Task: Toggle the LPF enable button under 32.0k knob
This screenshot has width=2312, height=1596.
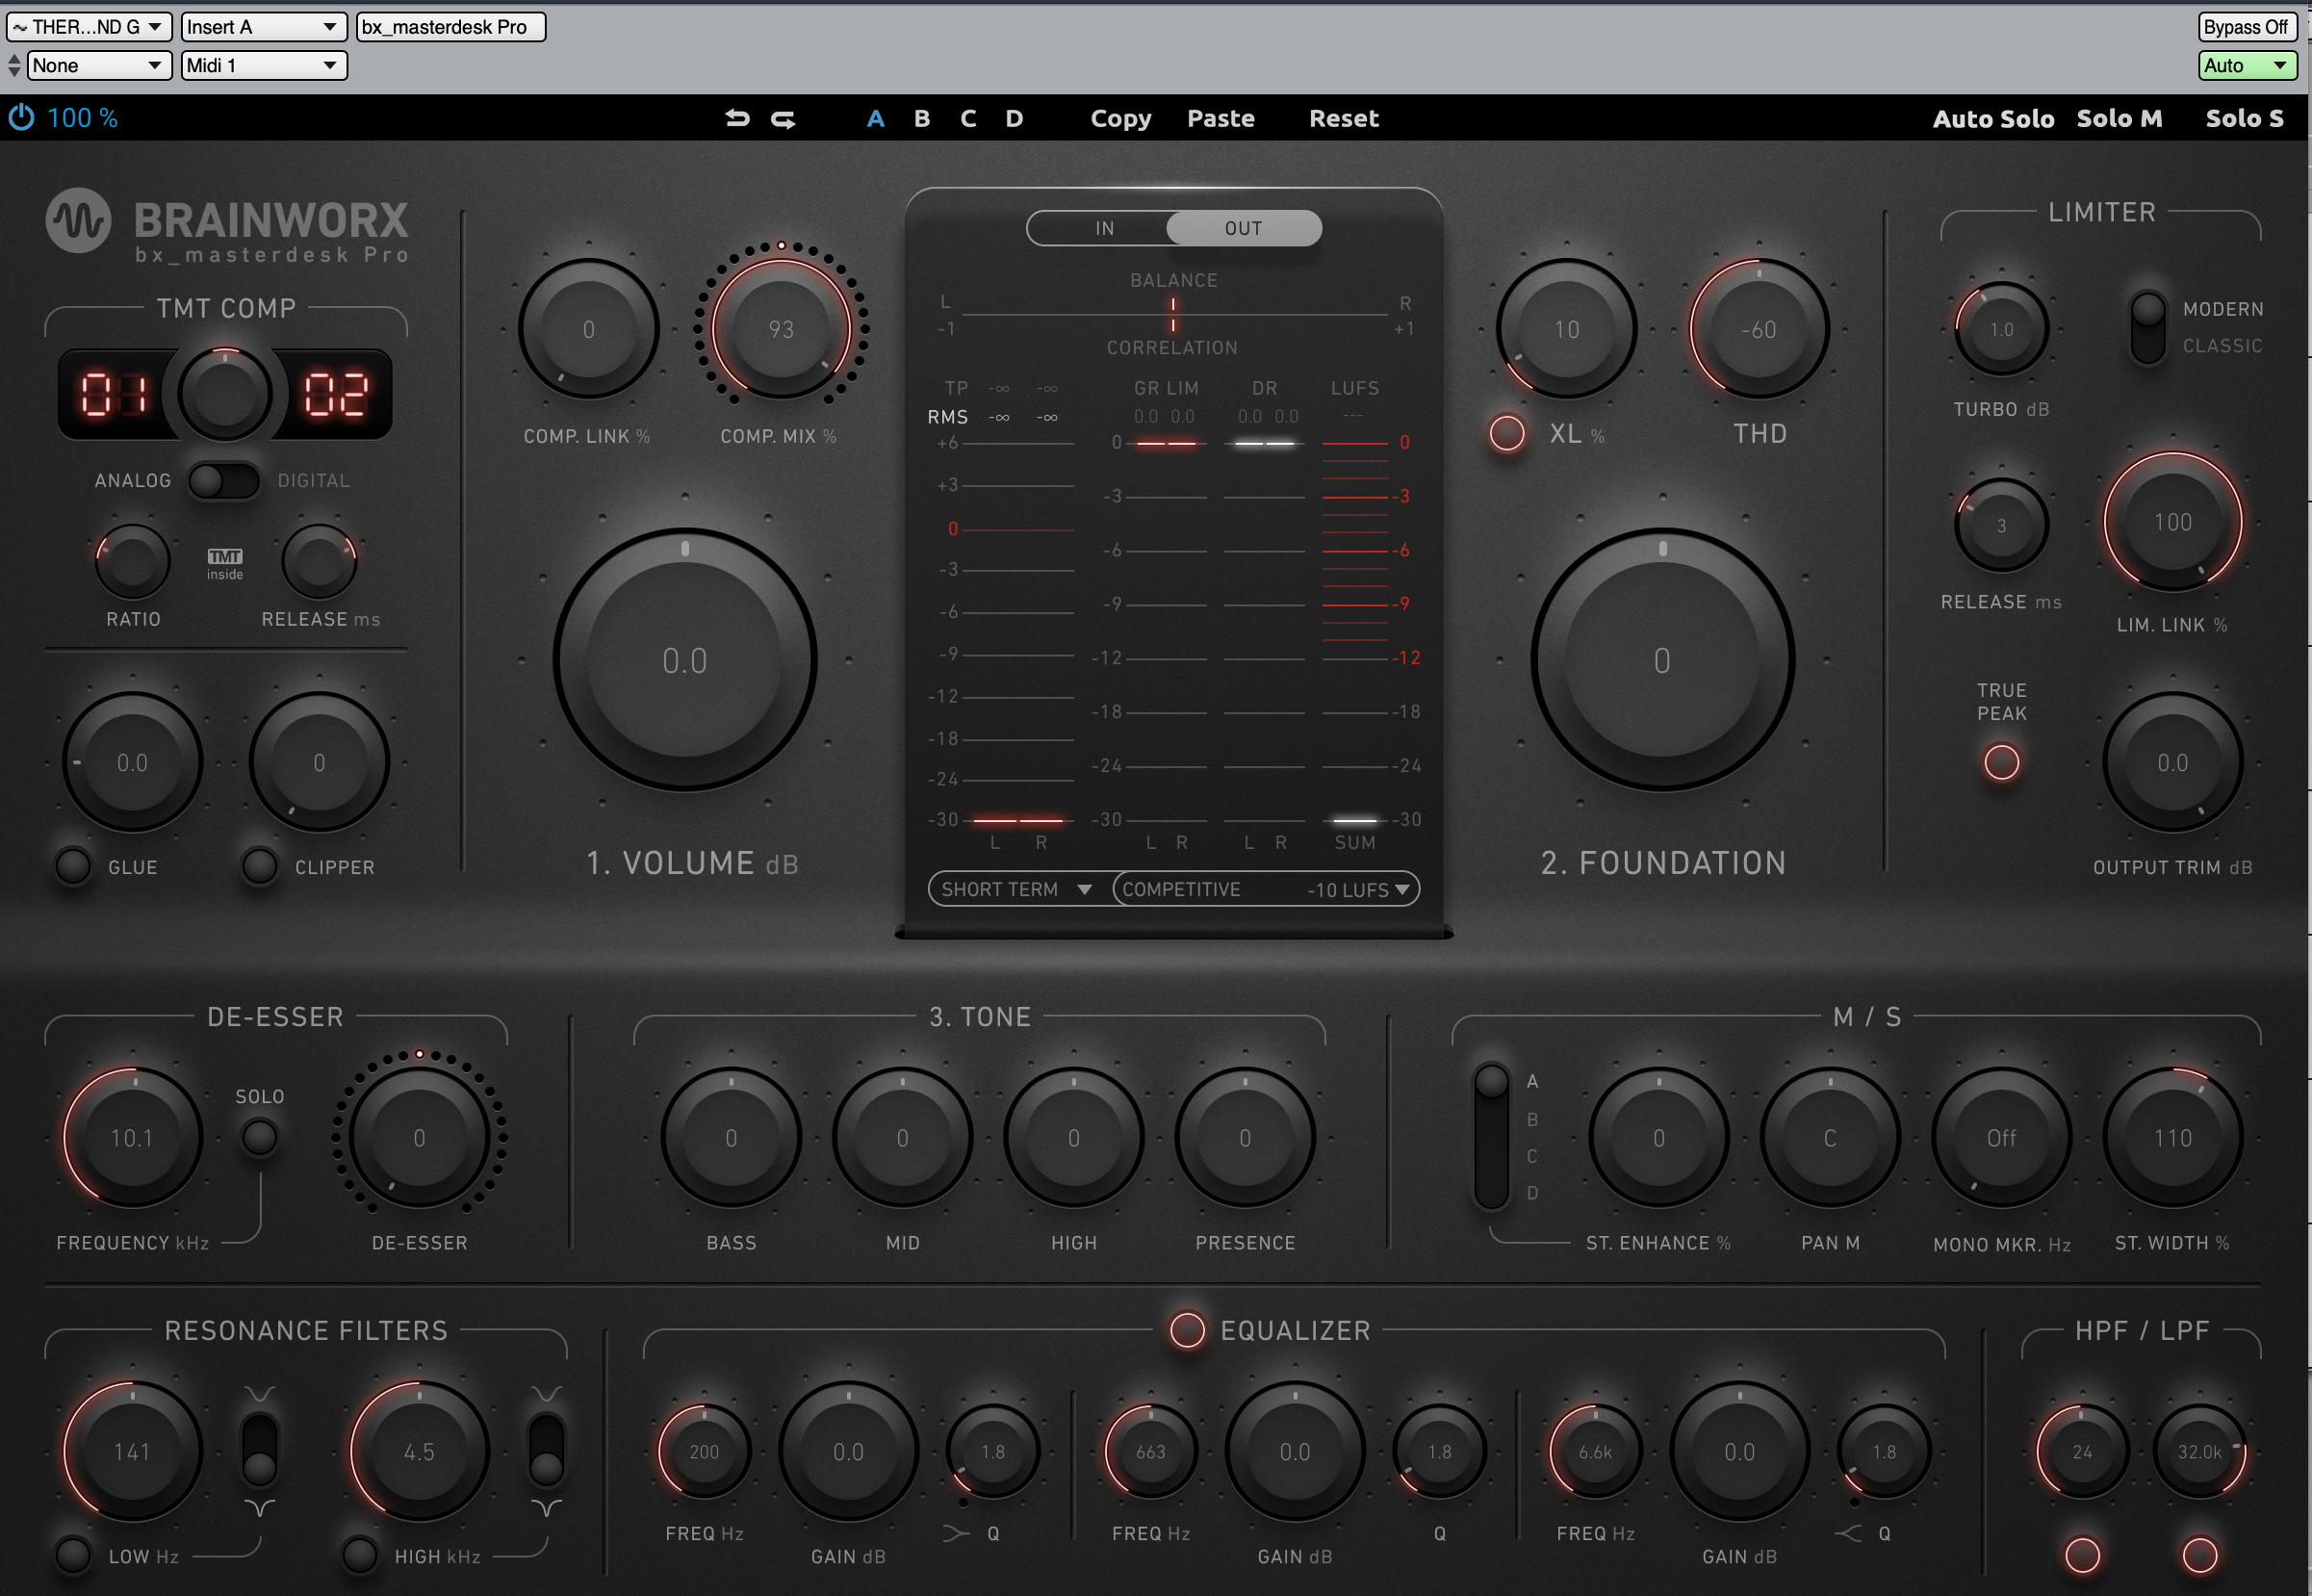Action: pos(2199,1554)
